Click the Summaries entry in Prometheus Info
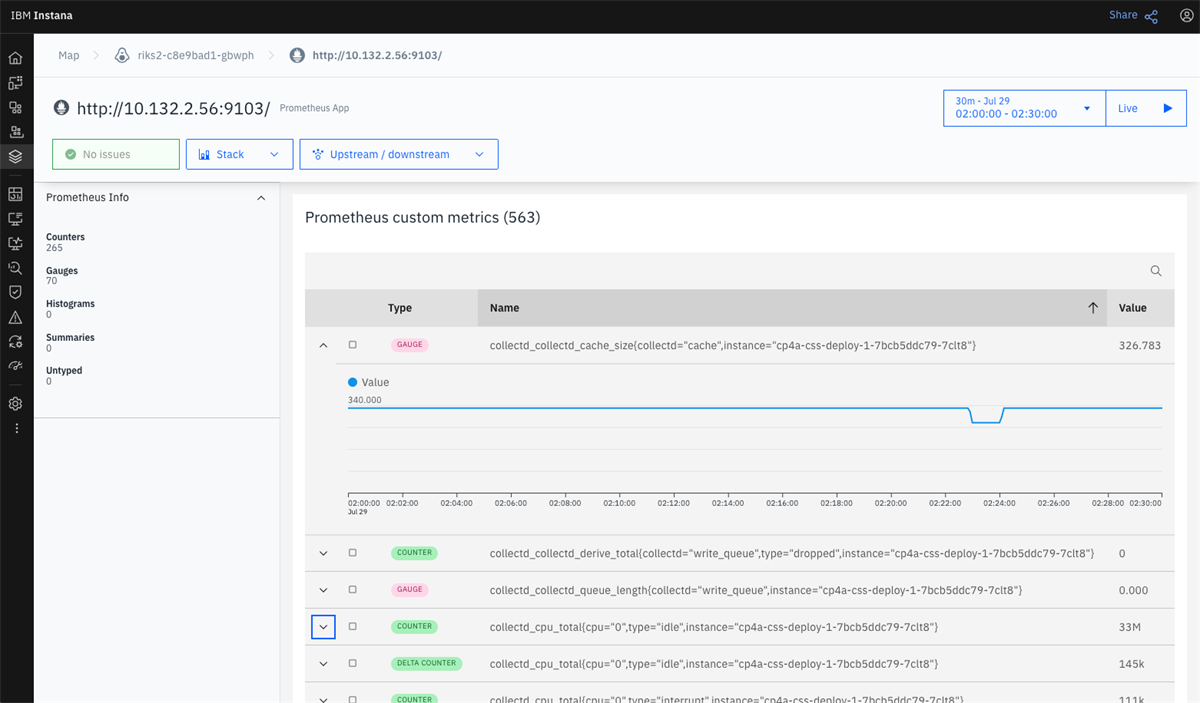The width and height of the screenshot is (1200, 703). tap(70, 343)
